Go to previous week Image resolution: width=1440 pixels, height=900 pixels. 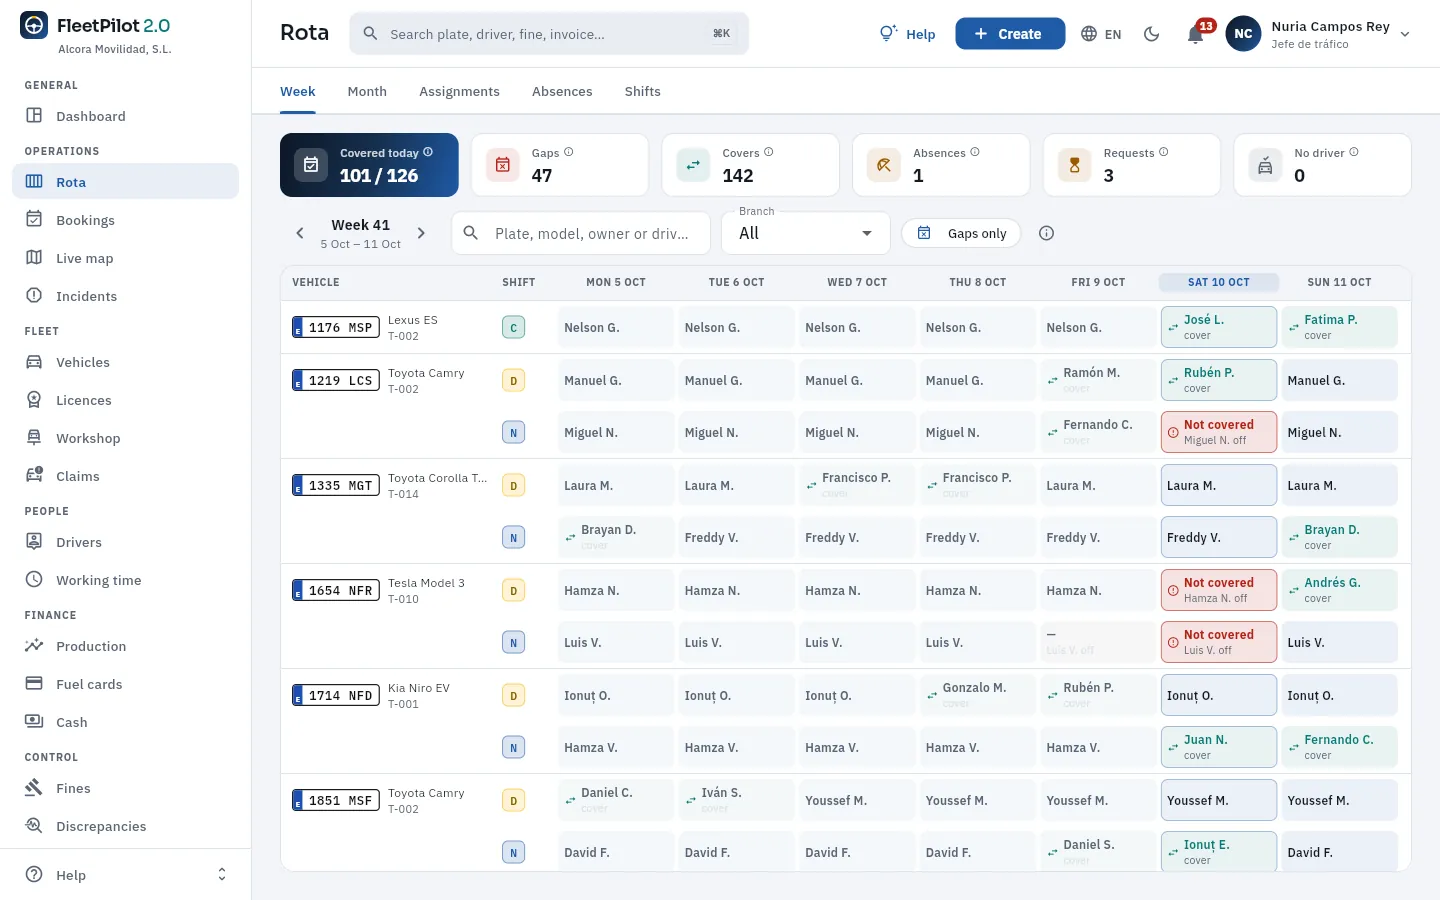[300, 233]
